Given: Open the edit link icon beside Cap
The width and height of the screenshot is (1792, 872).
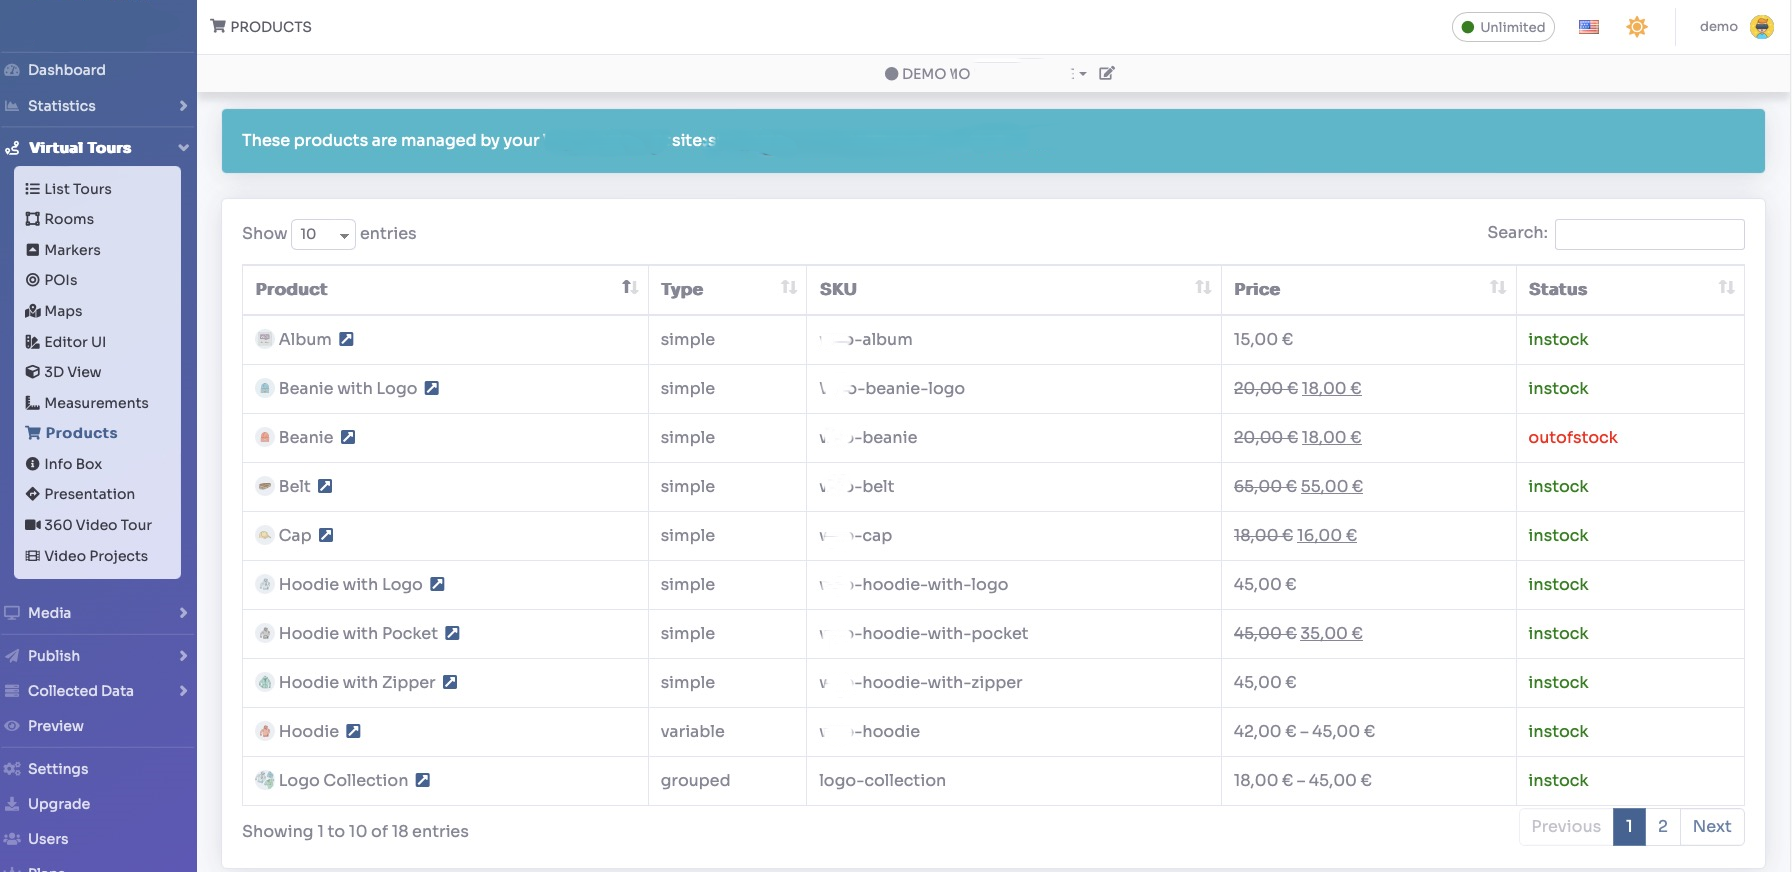Looking at the screenshot, I should click(326, 535).
